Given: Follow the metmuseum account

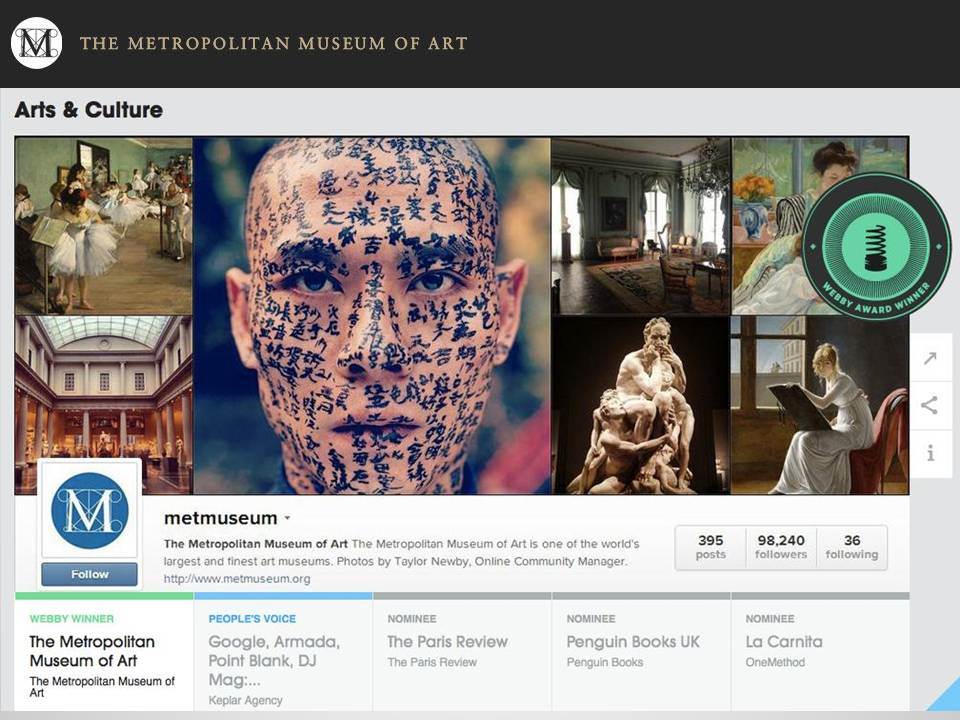Looking at the screenshot, I should [89, 574].
